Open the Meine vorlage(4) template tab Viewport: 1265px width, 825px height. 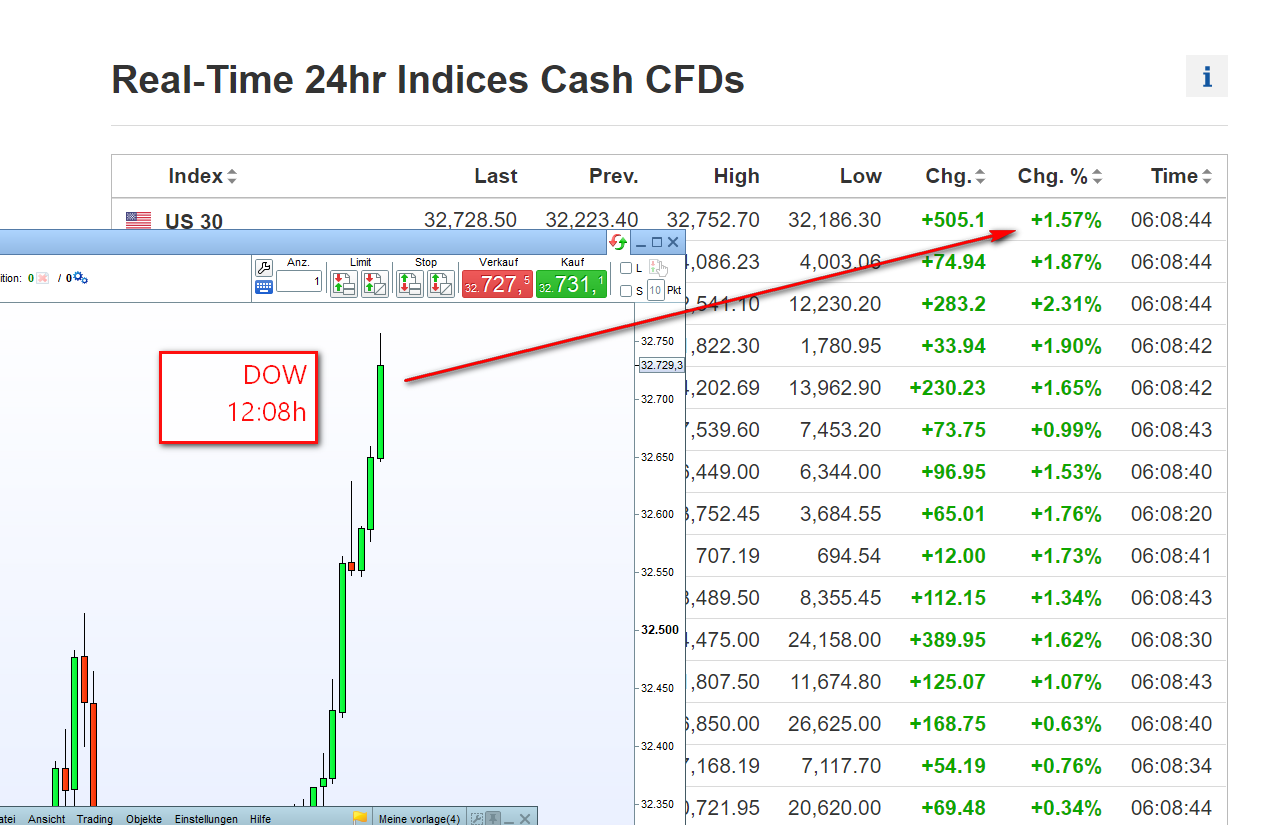[419, 819]
